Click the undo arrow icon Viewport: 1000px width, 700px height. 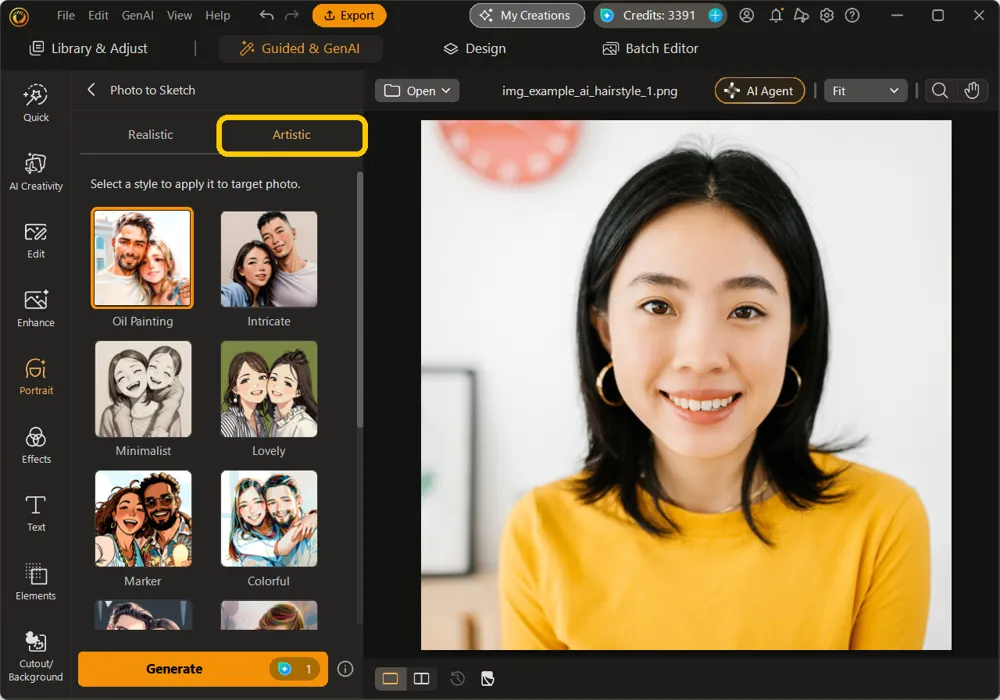point(267,15)
